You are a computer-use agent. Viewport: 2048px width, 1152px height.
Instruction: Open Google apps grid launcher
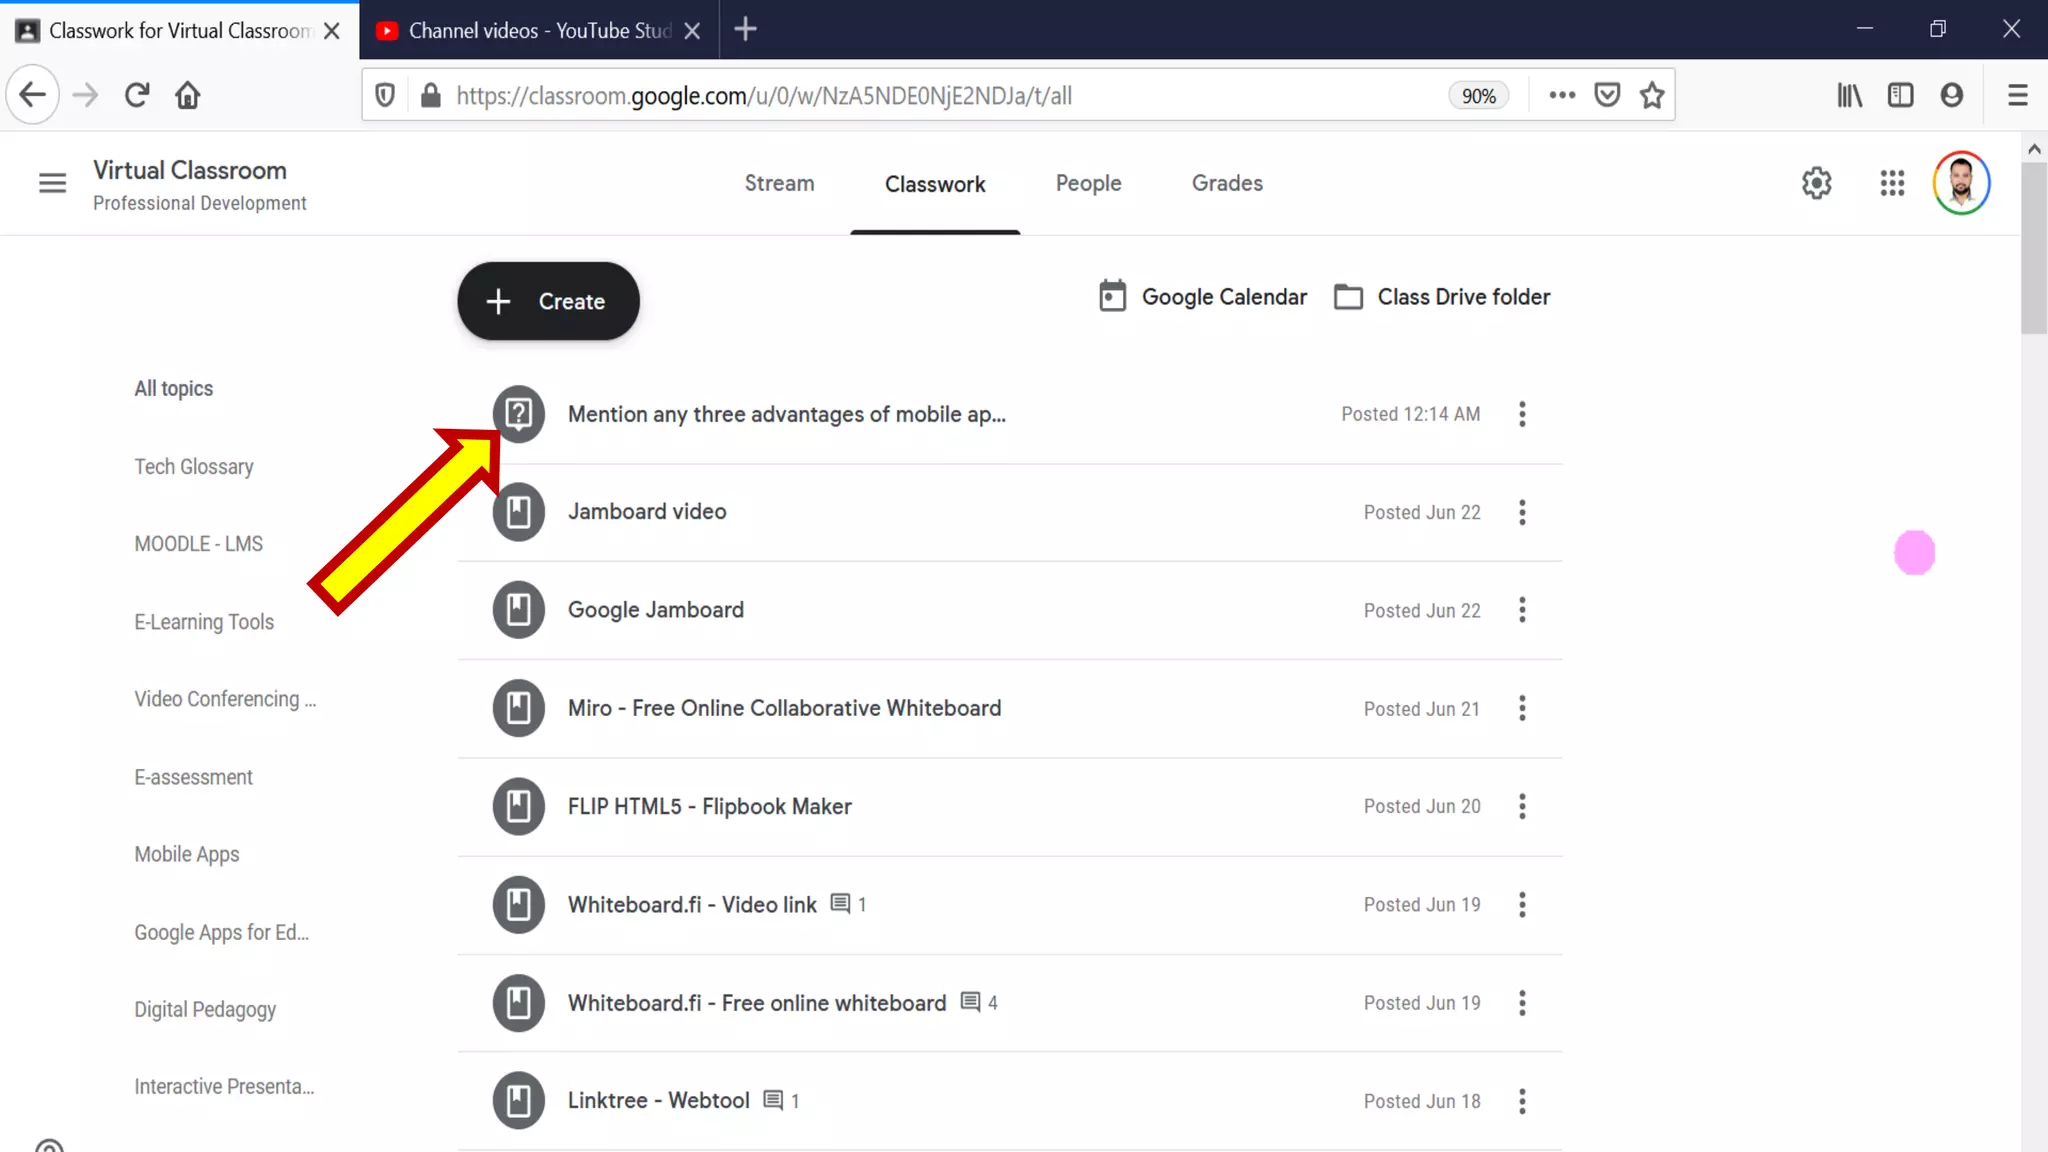1891,183
